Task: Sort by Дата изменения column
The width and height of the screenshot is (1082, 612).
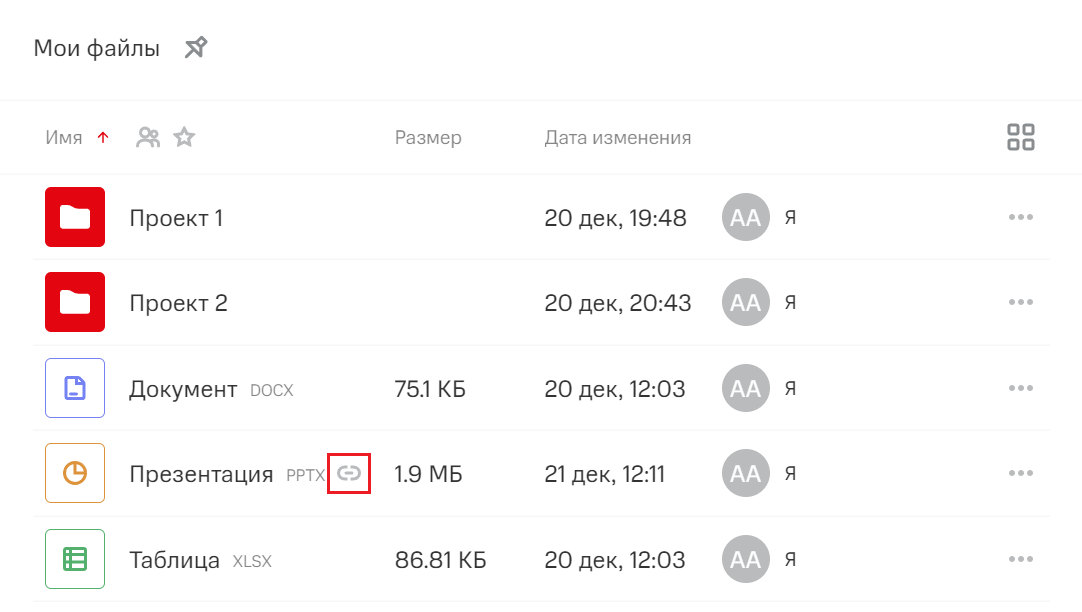Action: (617, 138)
